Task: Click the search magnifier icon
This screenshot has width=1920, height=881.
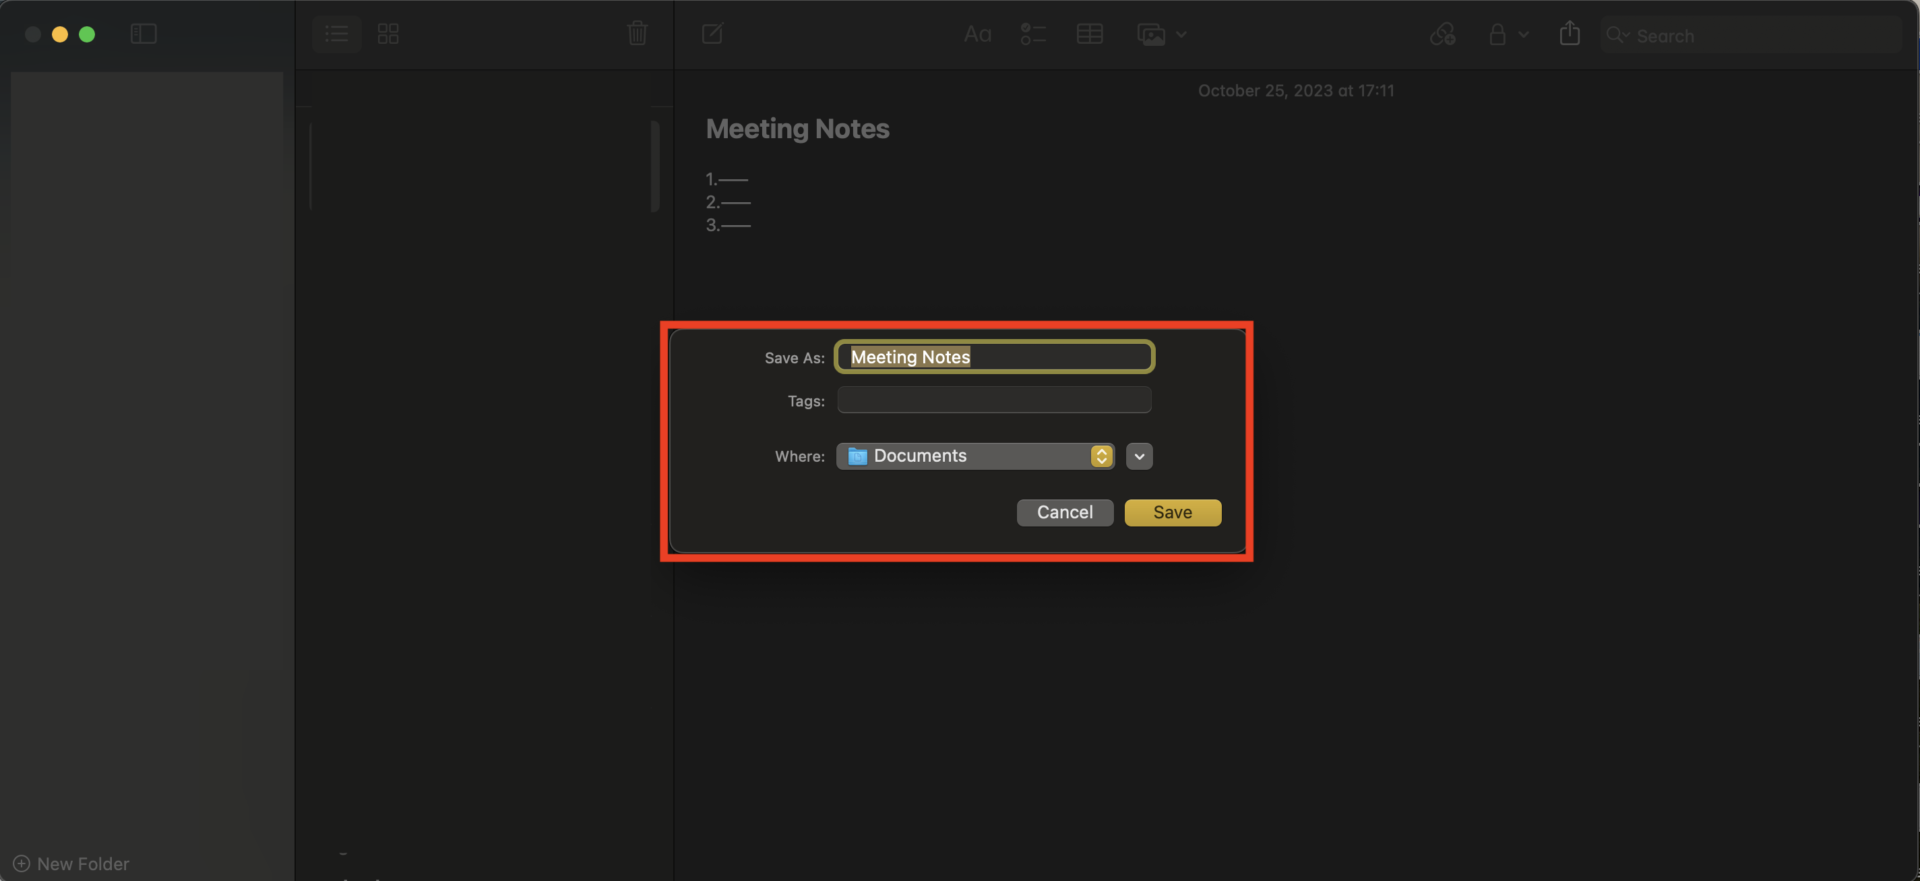Action: [x=1615, y=35]
